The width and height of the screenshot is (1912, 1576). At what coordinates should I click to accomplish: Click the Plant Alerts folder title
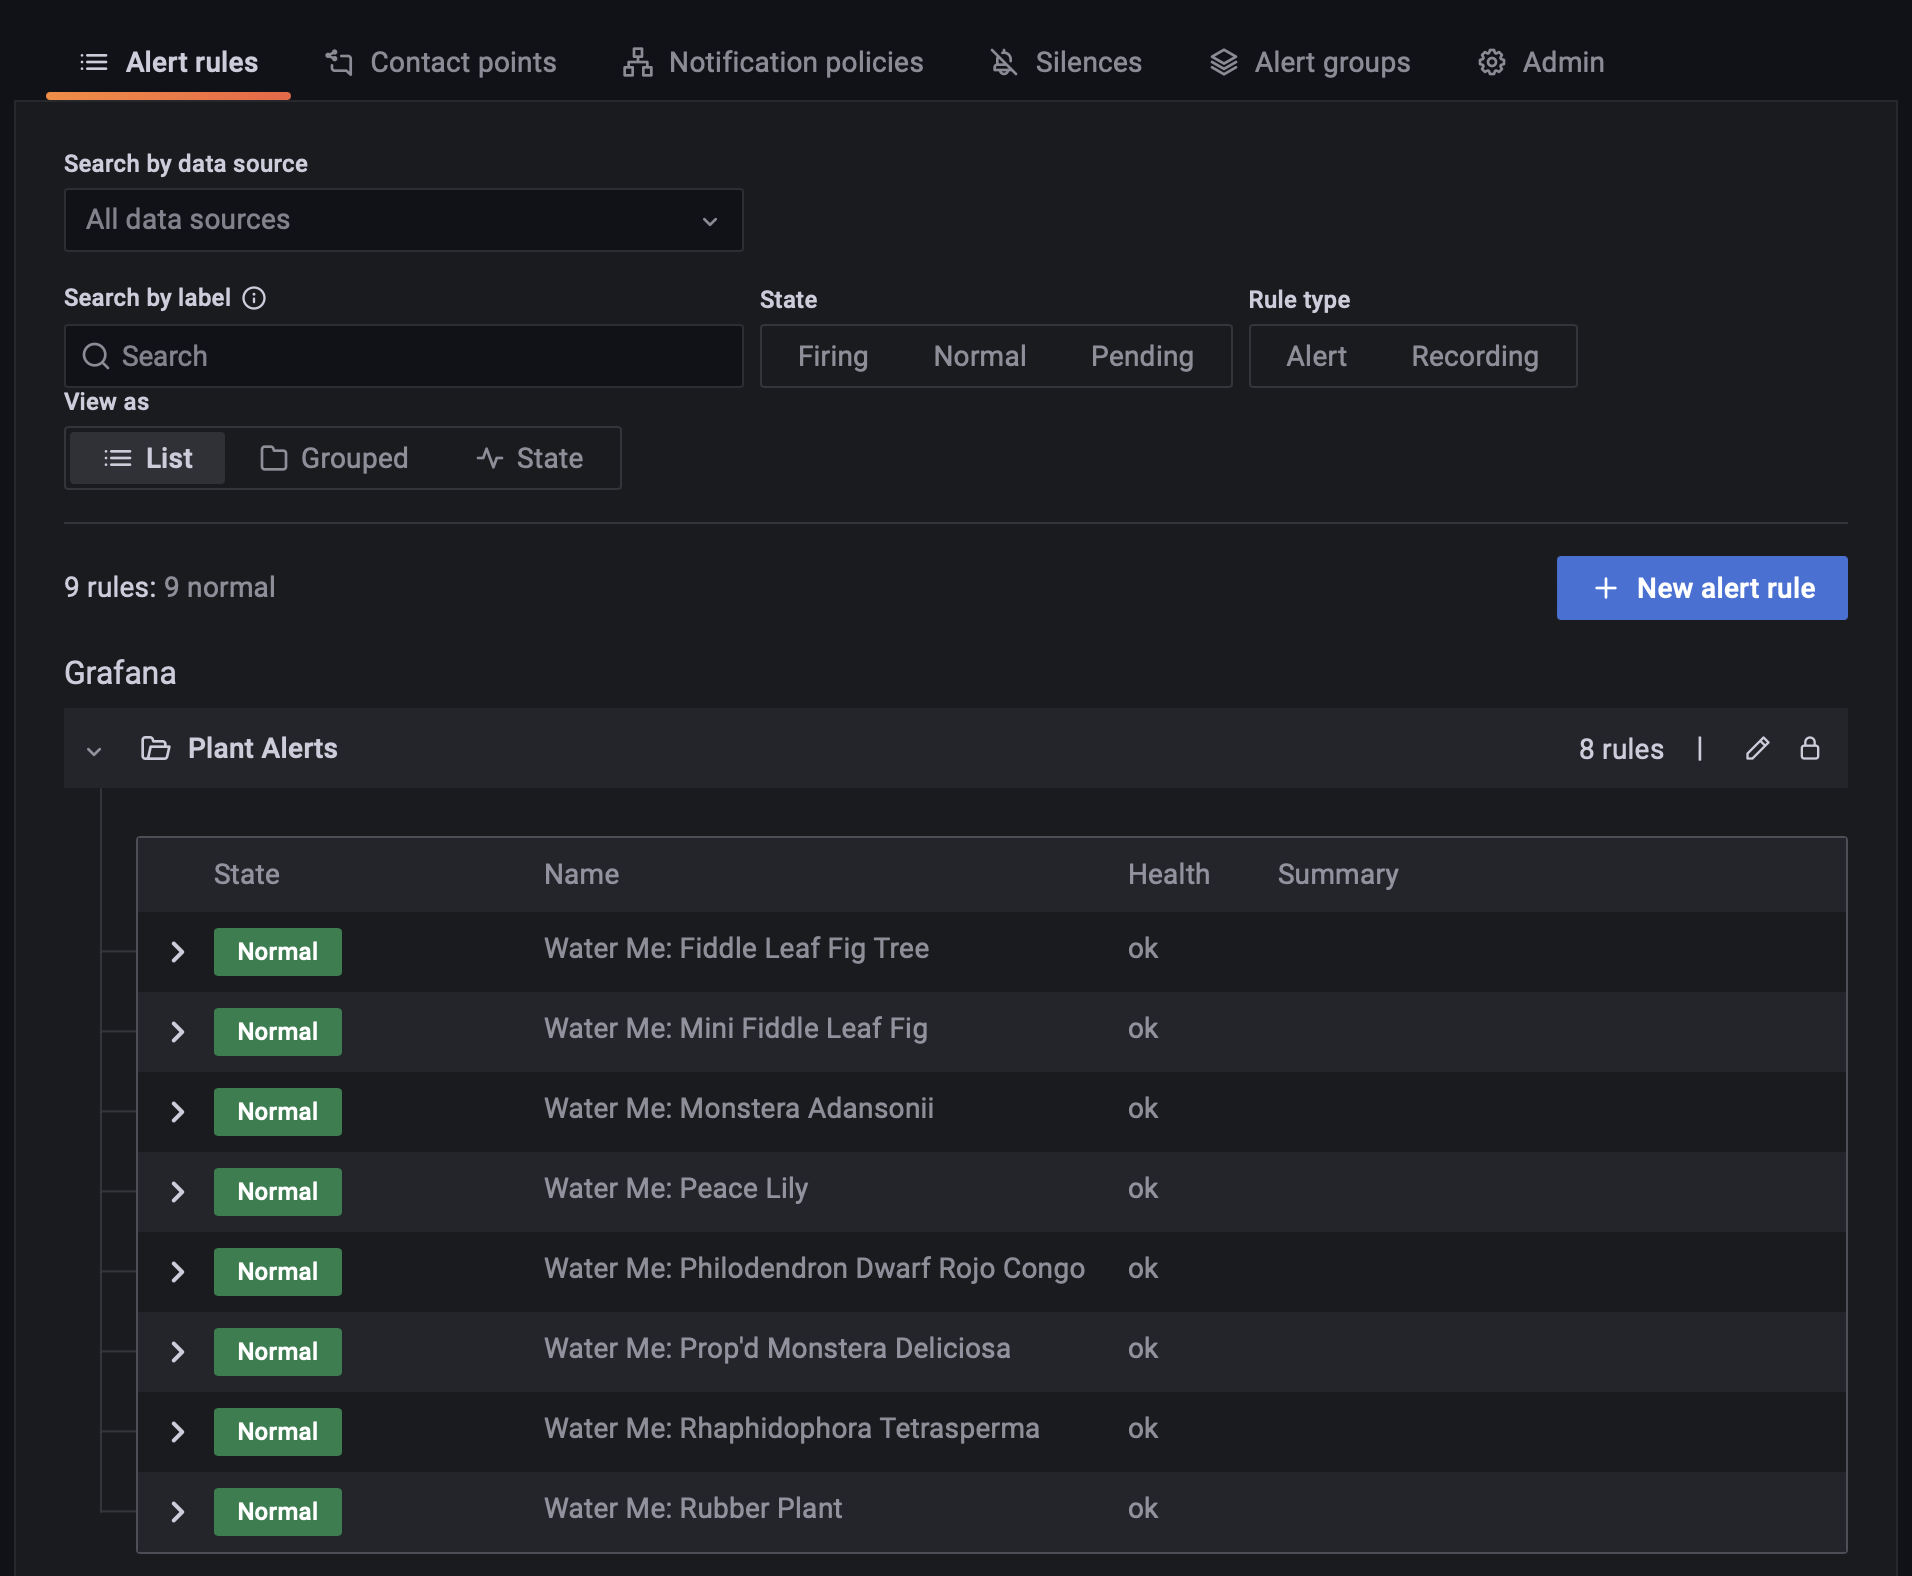(262, 748)
